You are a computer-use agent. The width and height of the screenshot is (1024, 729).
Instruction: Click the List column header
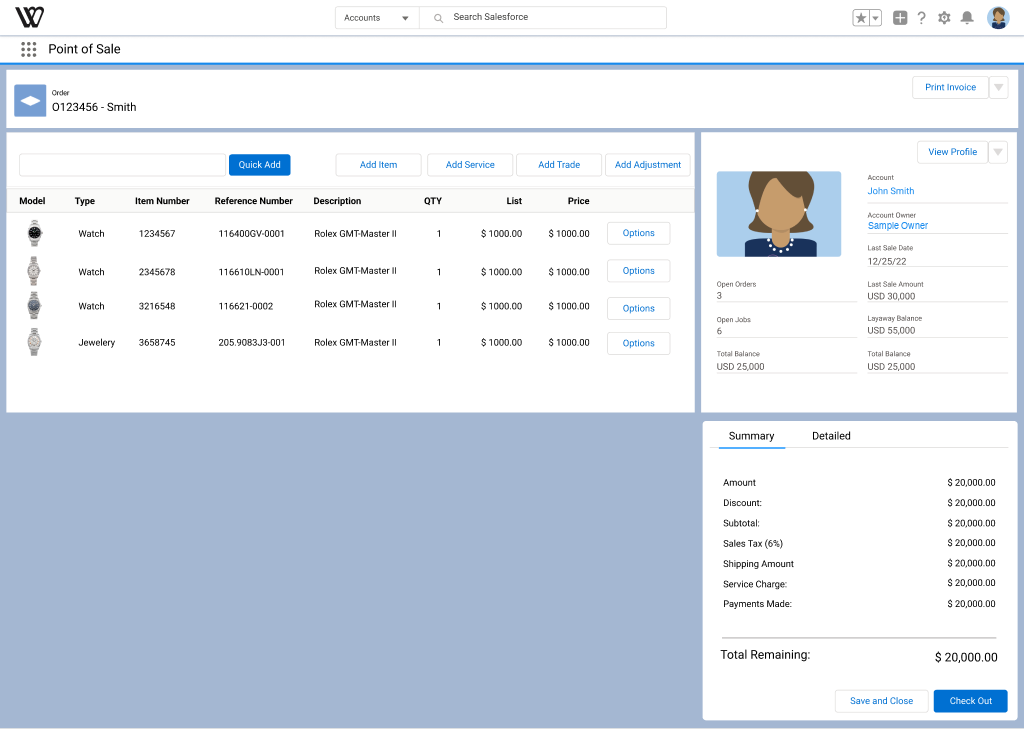(514, 201)
